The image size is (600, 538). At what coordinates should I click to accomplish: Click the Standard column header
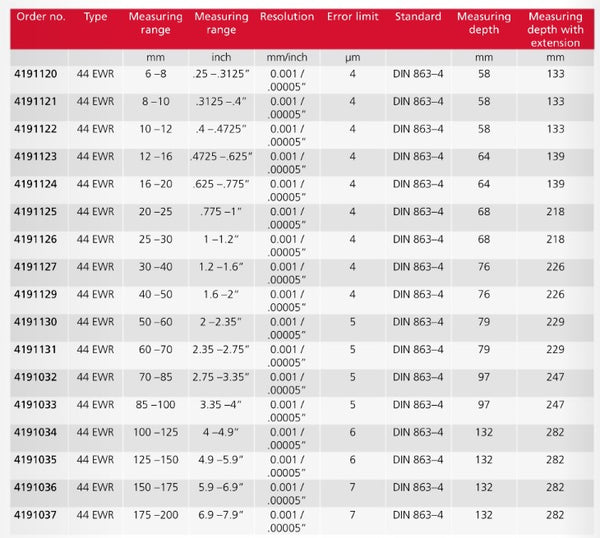pos(418,18)
